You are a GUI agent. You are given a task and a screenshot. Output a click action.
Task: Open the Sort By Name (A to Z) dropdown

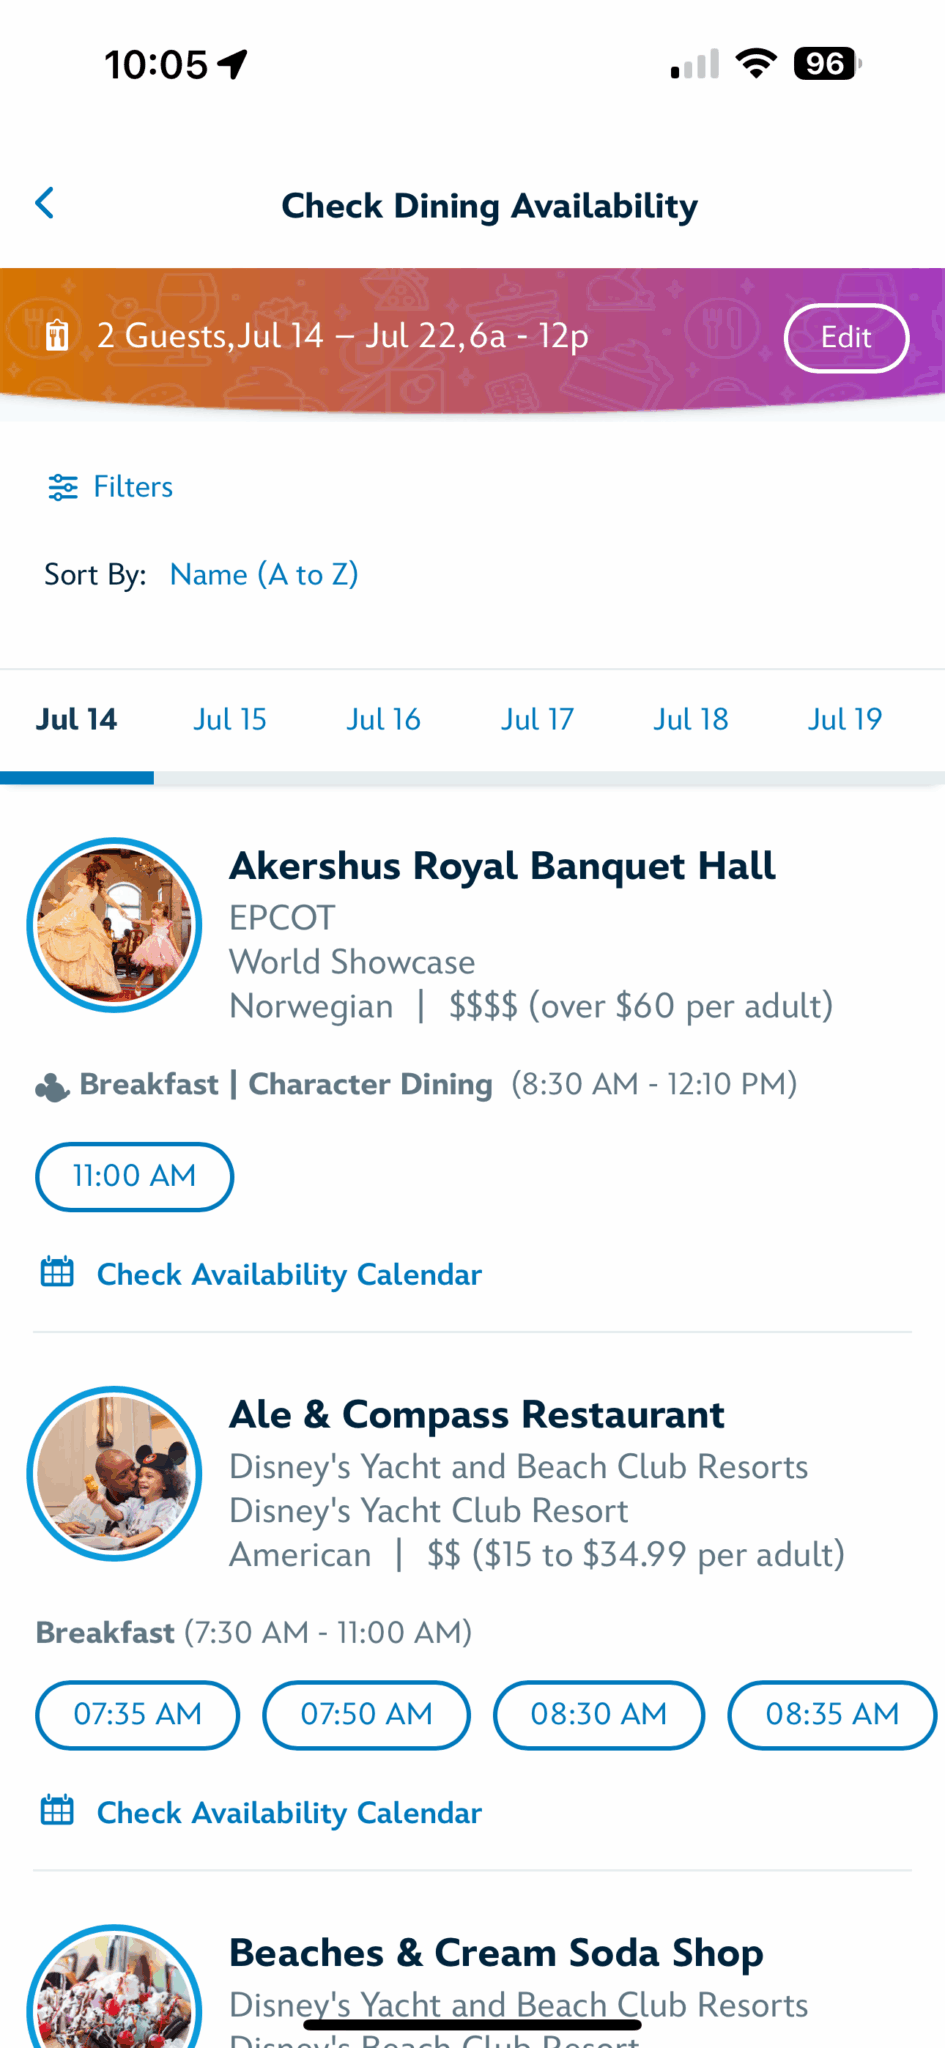[x=264, y=574]
